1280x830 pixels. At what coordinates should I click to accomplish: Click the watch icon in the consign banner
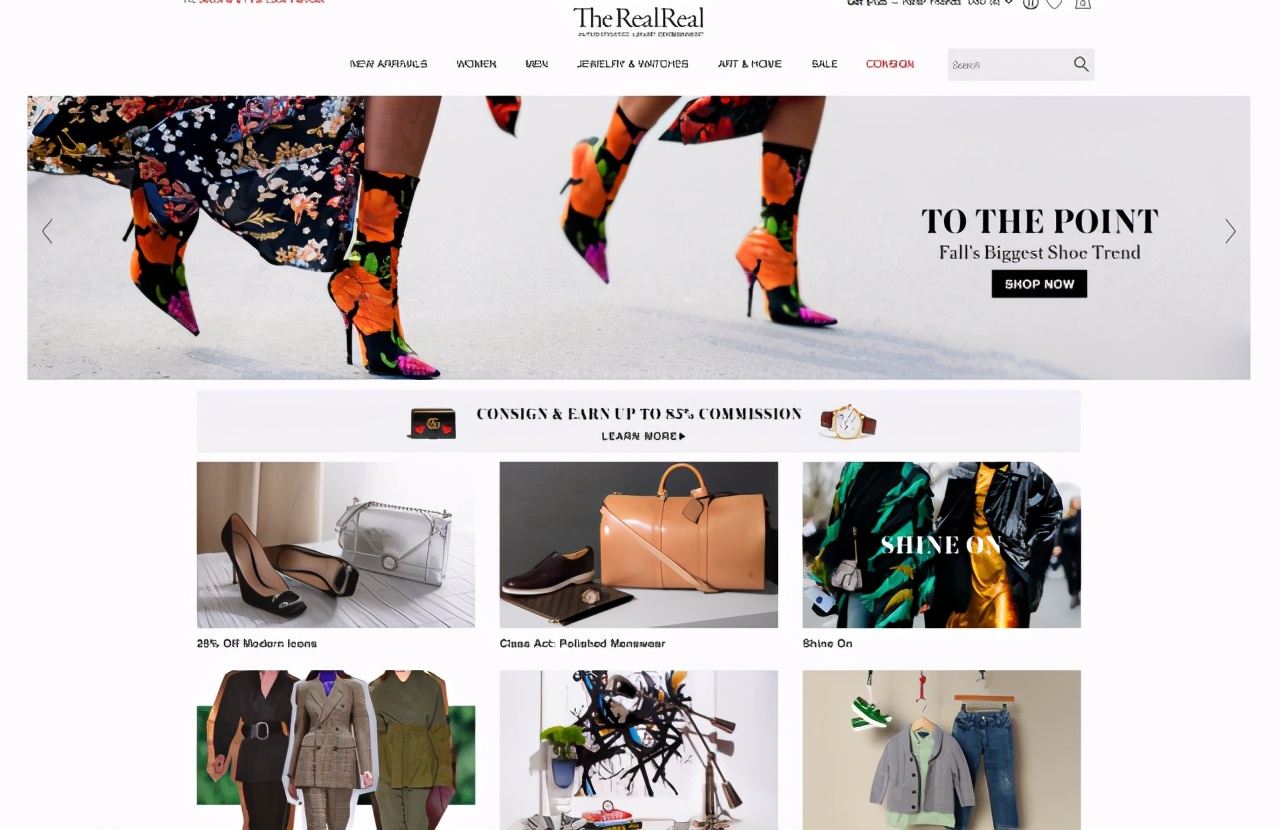[x=848, y=421]
